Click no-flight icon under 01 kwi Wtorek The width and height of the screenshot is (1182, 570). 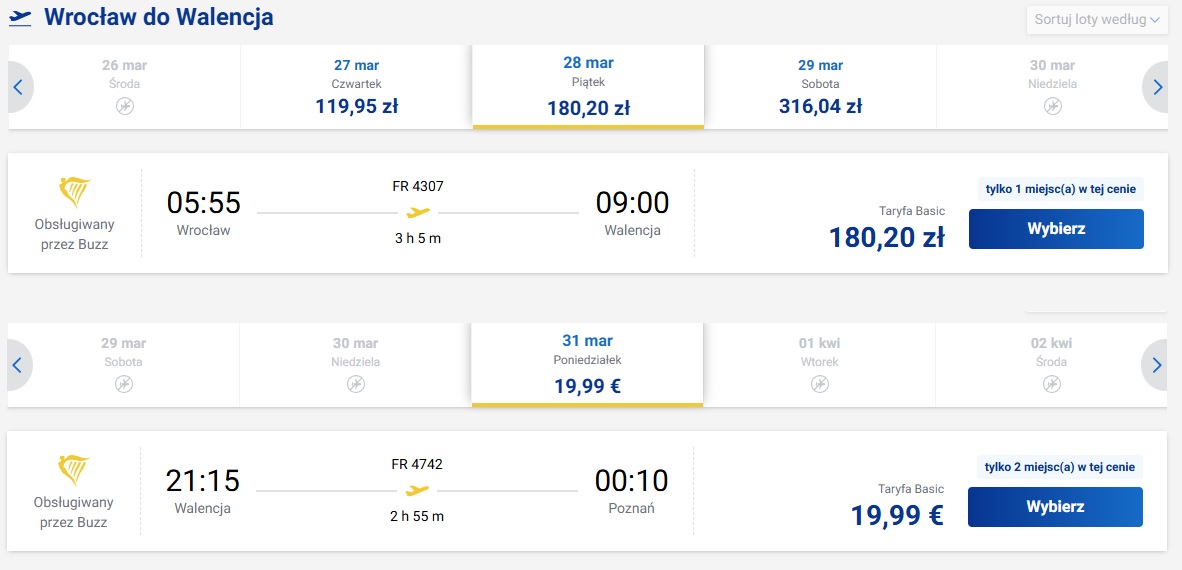point(819,384)
